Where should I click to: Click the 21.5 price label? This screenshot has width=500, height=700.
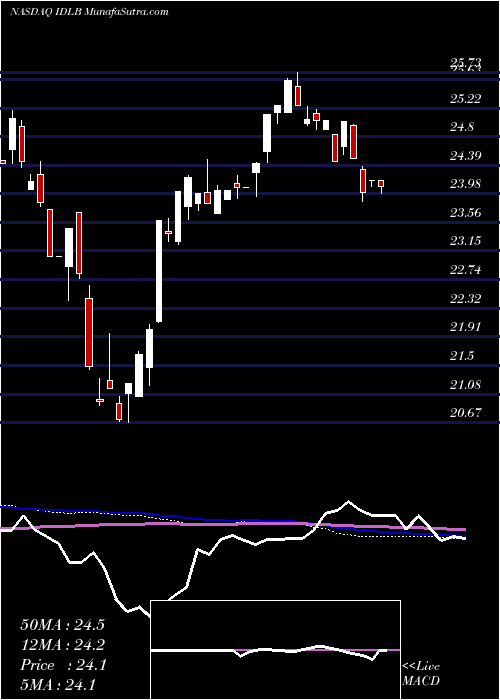tap(462, 356)
